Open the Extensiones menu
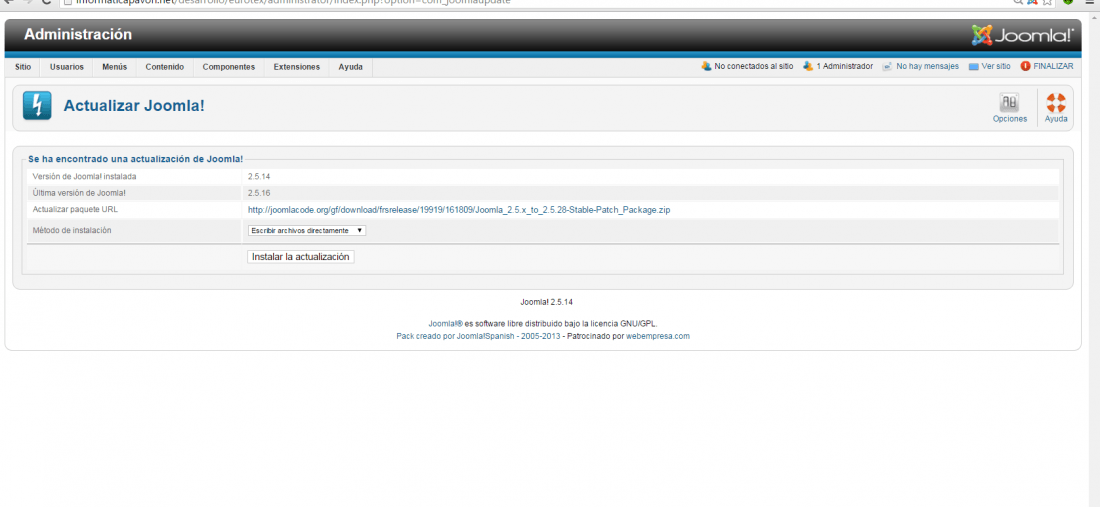The width and height of the screenshot is (1100, 507). coord(297,67)
